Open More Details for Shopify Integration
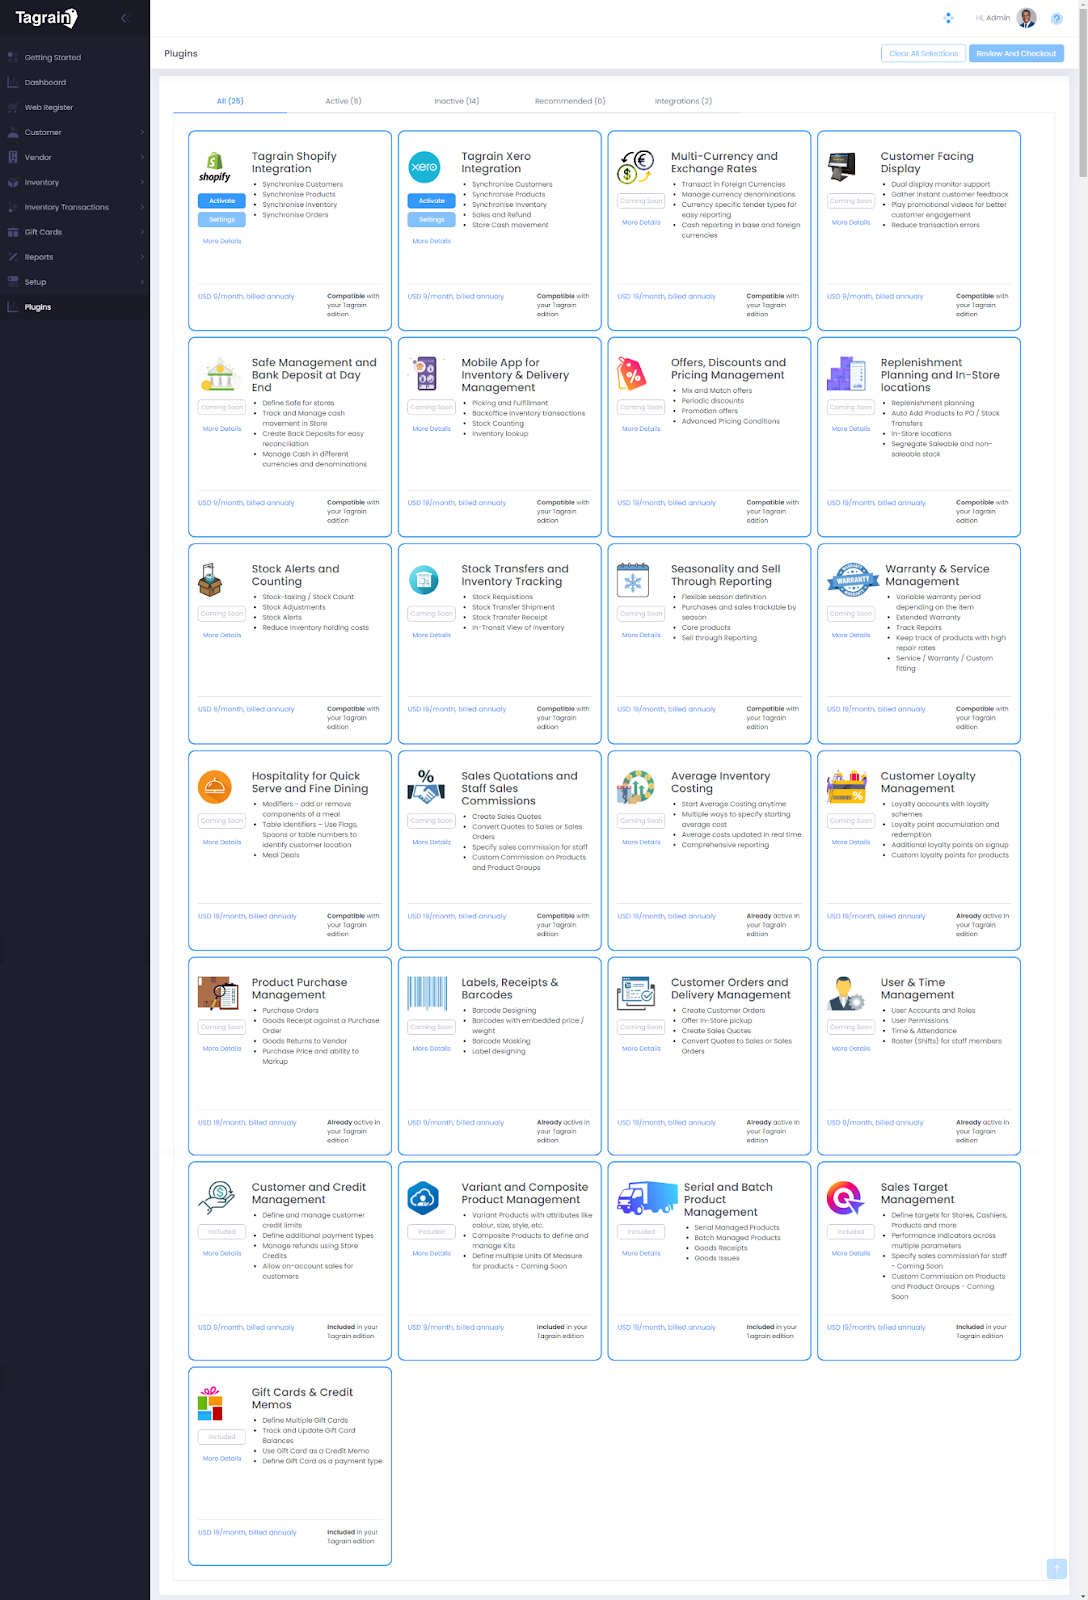1088x1600 pixels. click(222, 241)
